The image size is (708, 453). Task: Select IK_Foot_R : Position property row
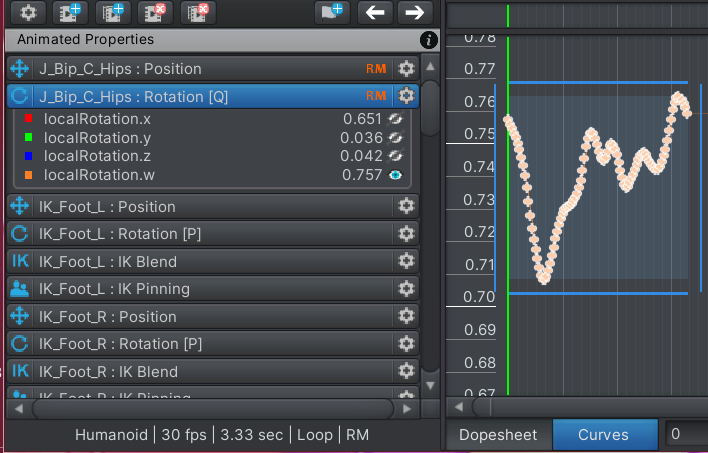click(x=213, y=317)
